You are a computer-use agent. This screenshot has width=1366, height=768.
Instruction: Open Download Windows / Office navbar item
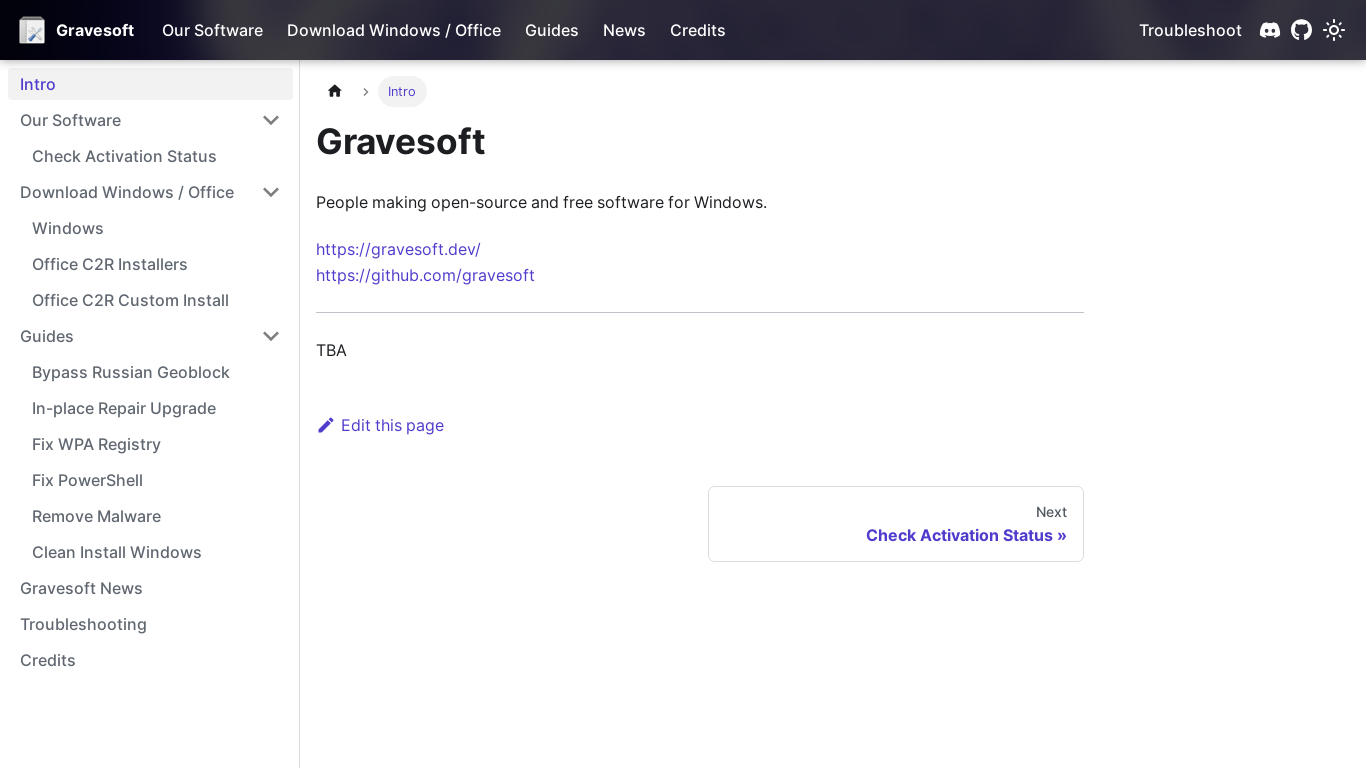coord(394,30)
